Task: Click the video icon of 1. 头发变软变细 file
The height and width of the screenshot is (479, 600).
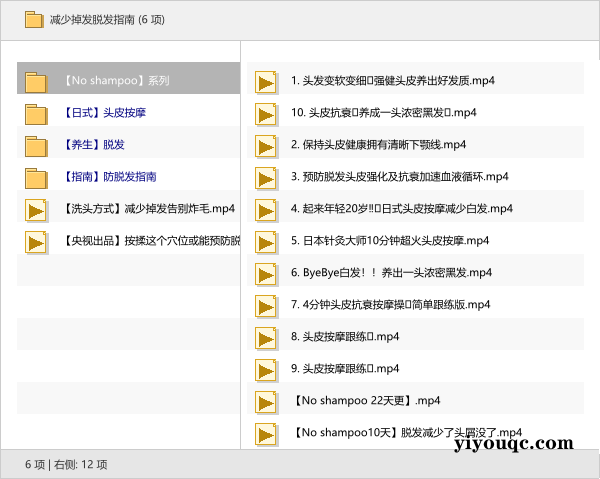Action: (x=266, y=81)
